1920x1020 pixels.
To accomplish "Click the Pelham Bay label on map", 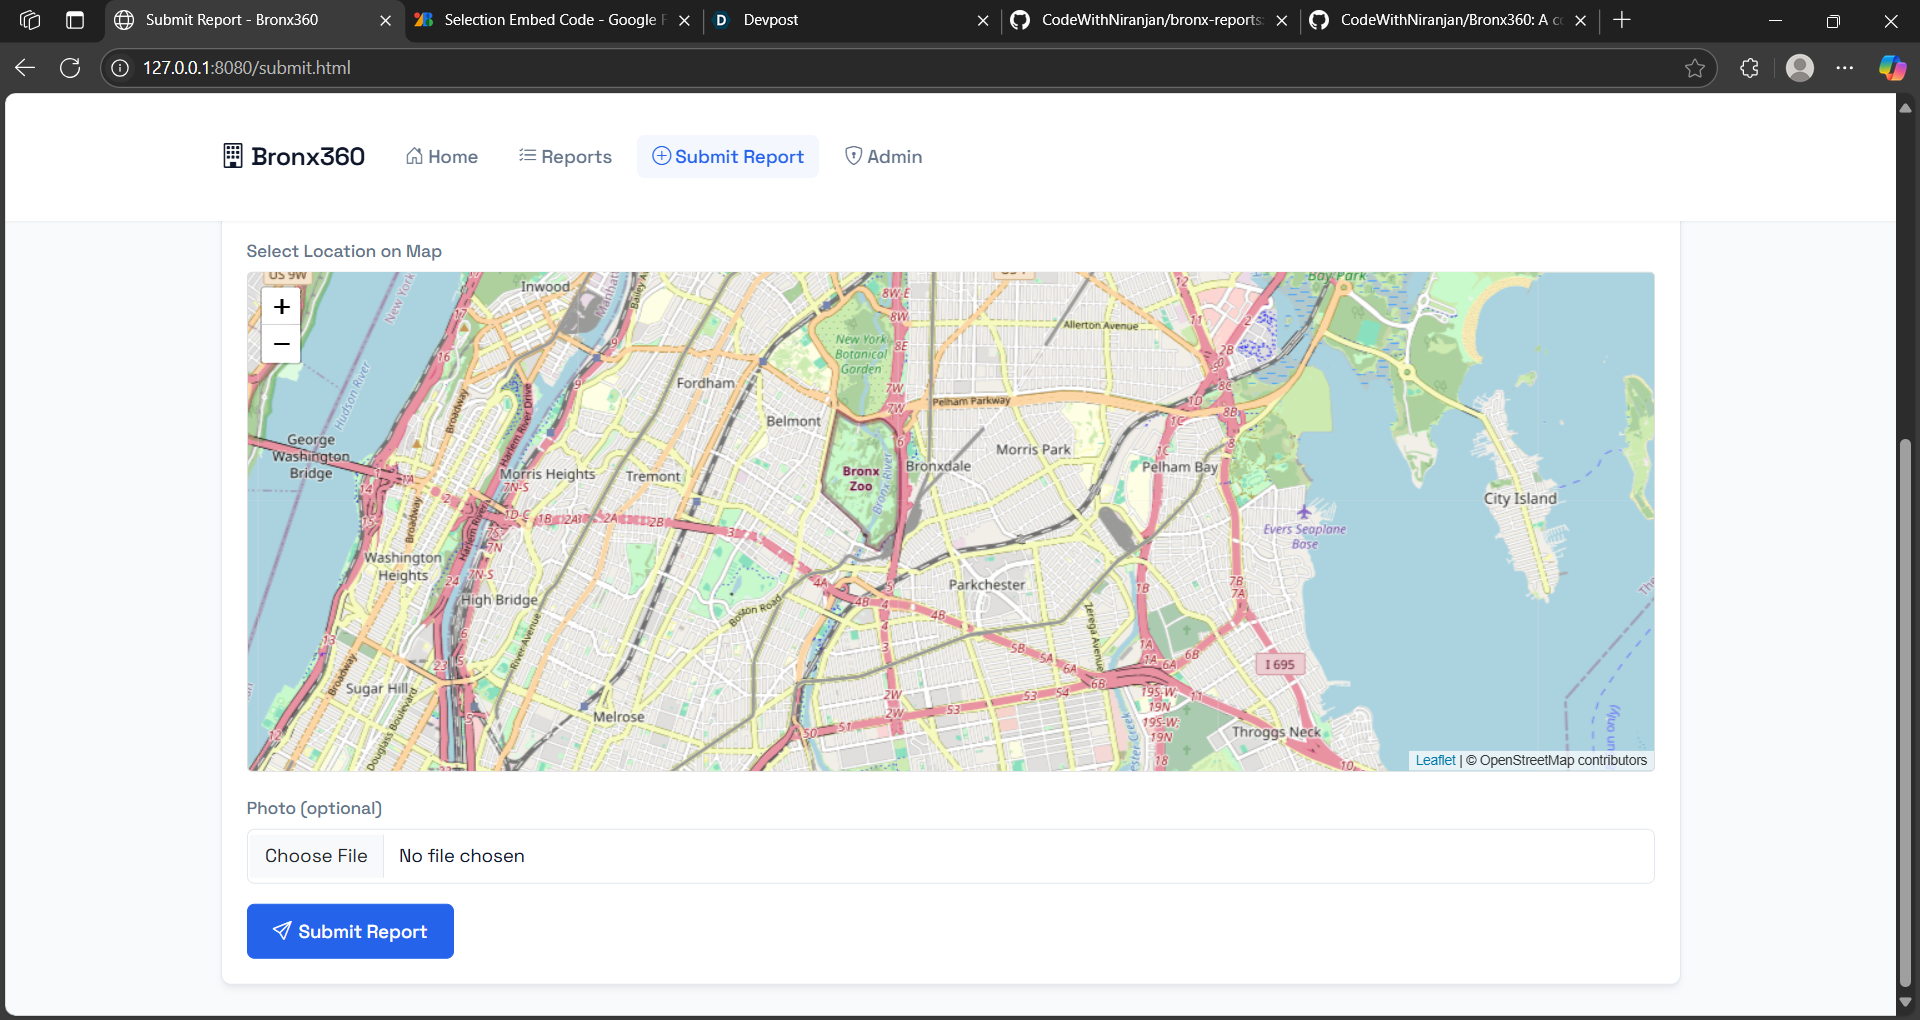I will (x=1180, y=467).
